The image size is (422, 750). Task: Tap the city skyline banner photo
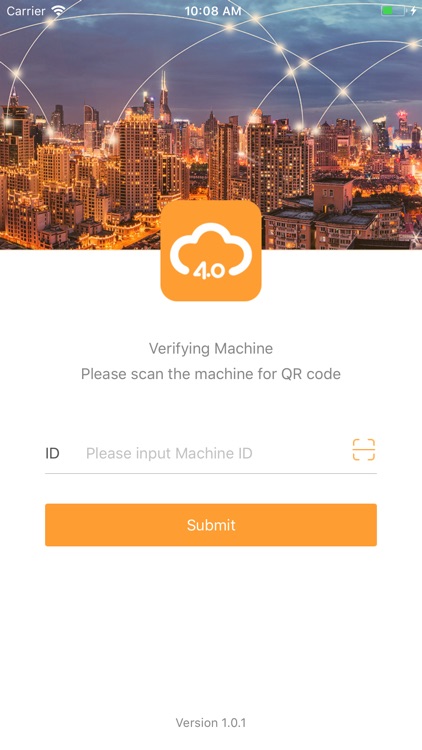click(x=211, y=124)
